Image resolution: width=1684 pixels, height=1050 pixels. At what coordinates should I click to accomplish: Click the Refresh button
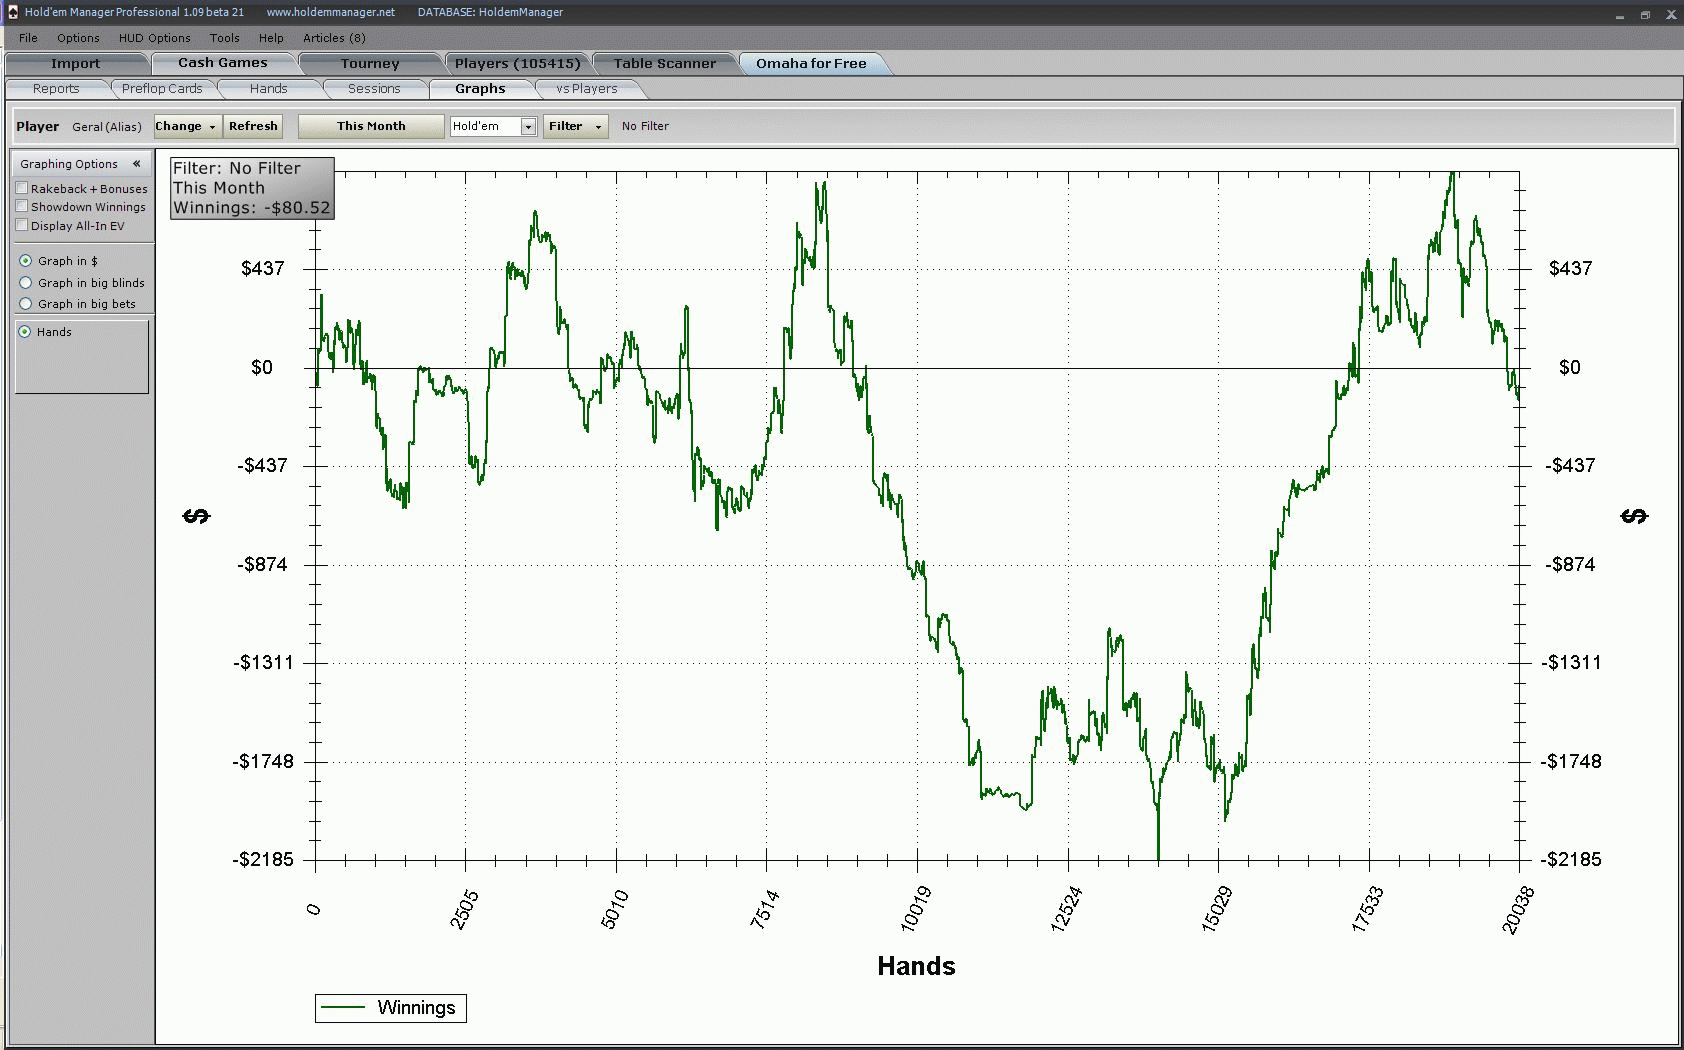pyautogui.click(x=253, y=126)
